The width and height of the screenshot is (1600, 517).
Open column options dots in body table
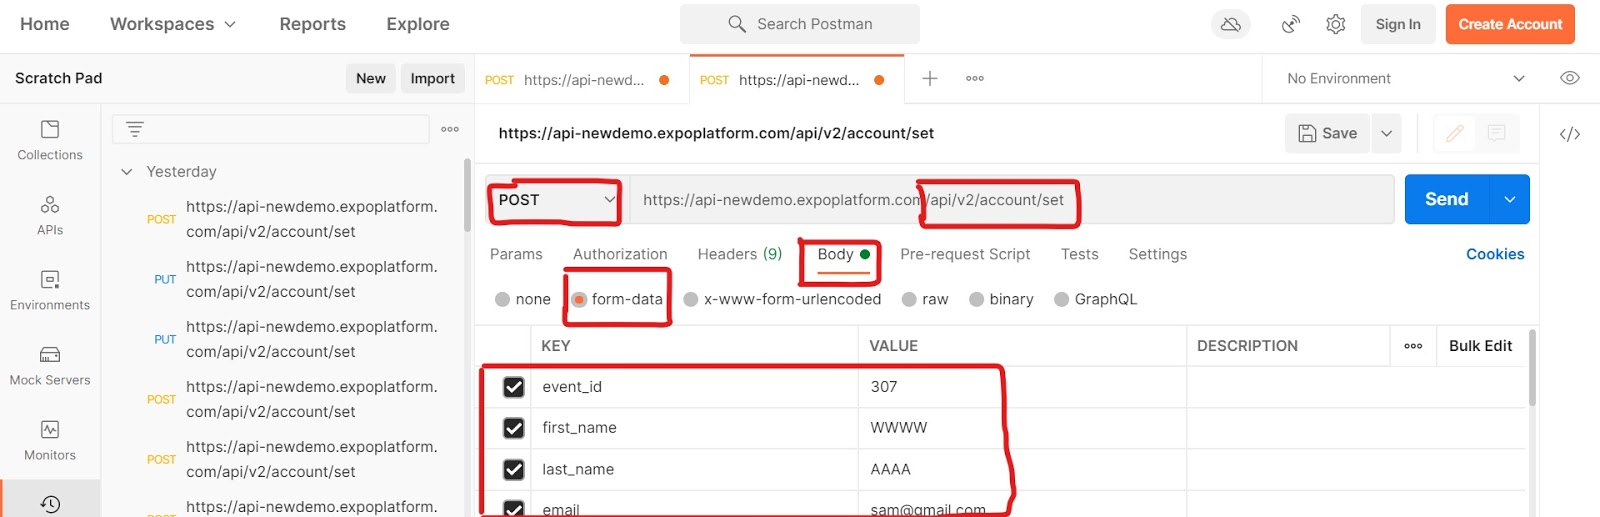[1413, 346]
